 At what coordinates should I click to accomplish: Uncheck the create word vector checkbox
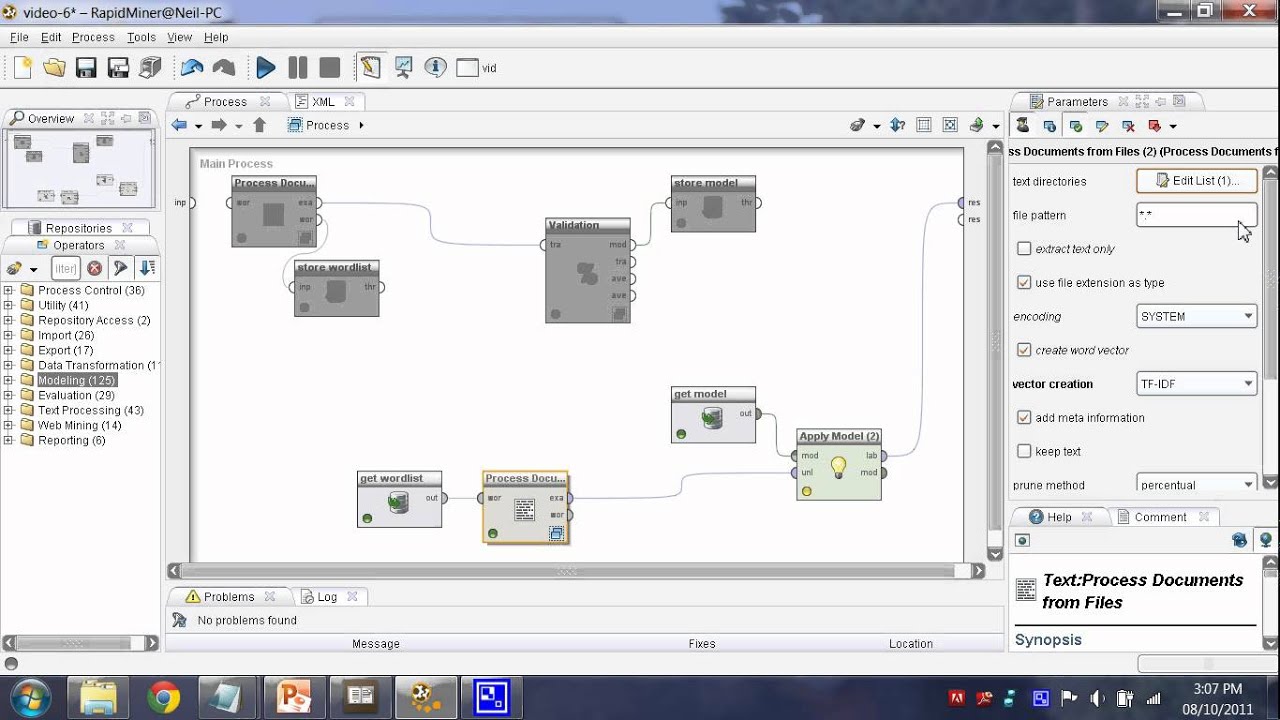tap(1024, 350)
